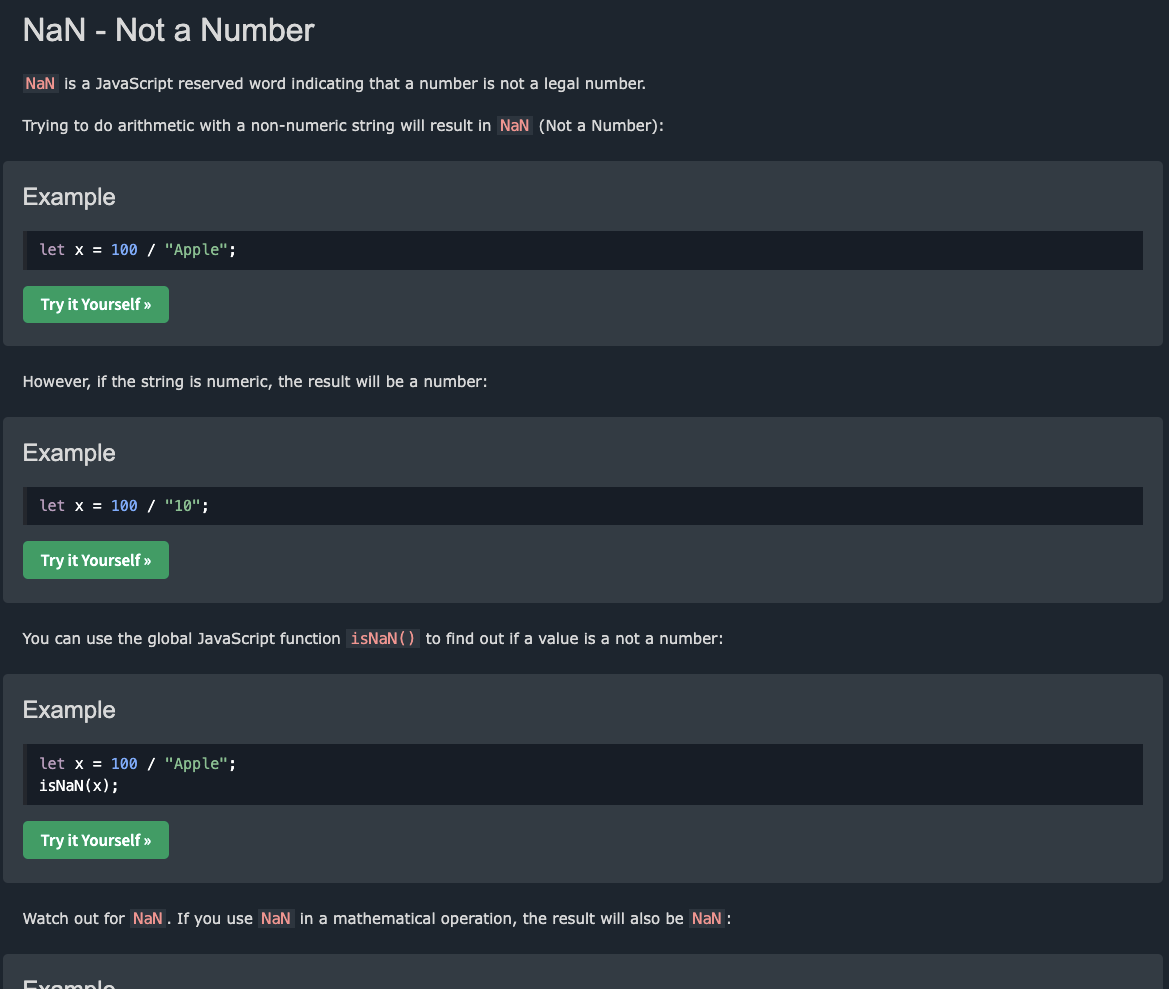Click the "However, if the string is numeric" sentence

tap(254, 382)
